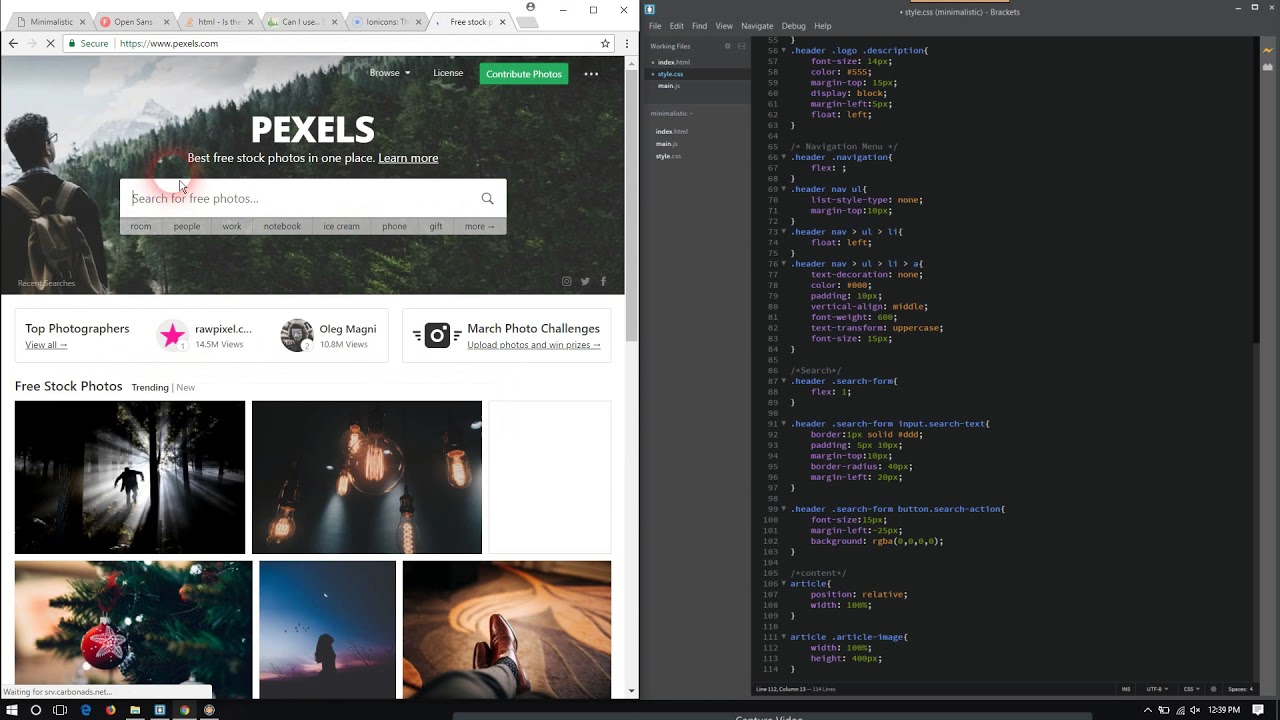The width and height of the screenshot is (1280, 720).
Task: Select the 'ice cream' search suggestion
Action: click(341, 226)
